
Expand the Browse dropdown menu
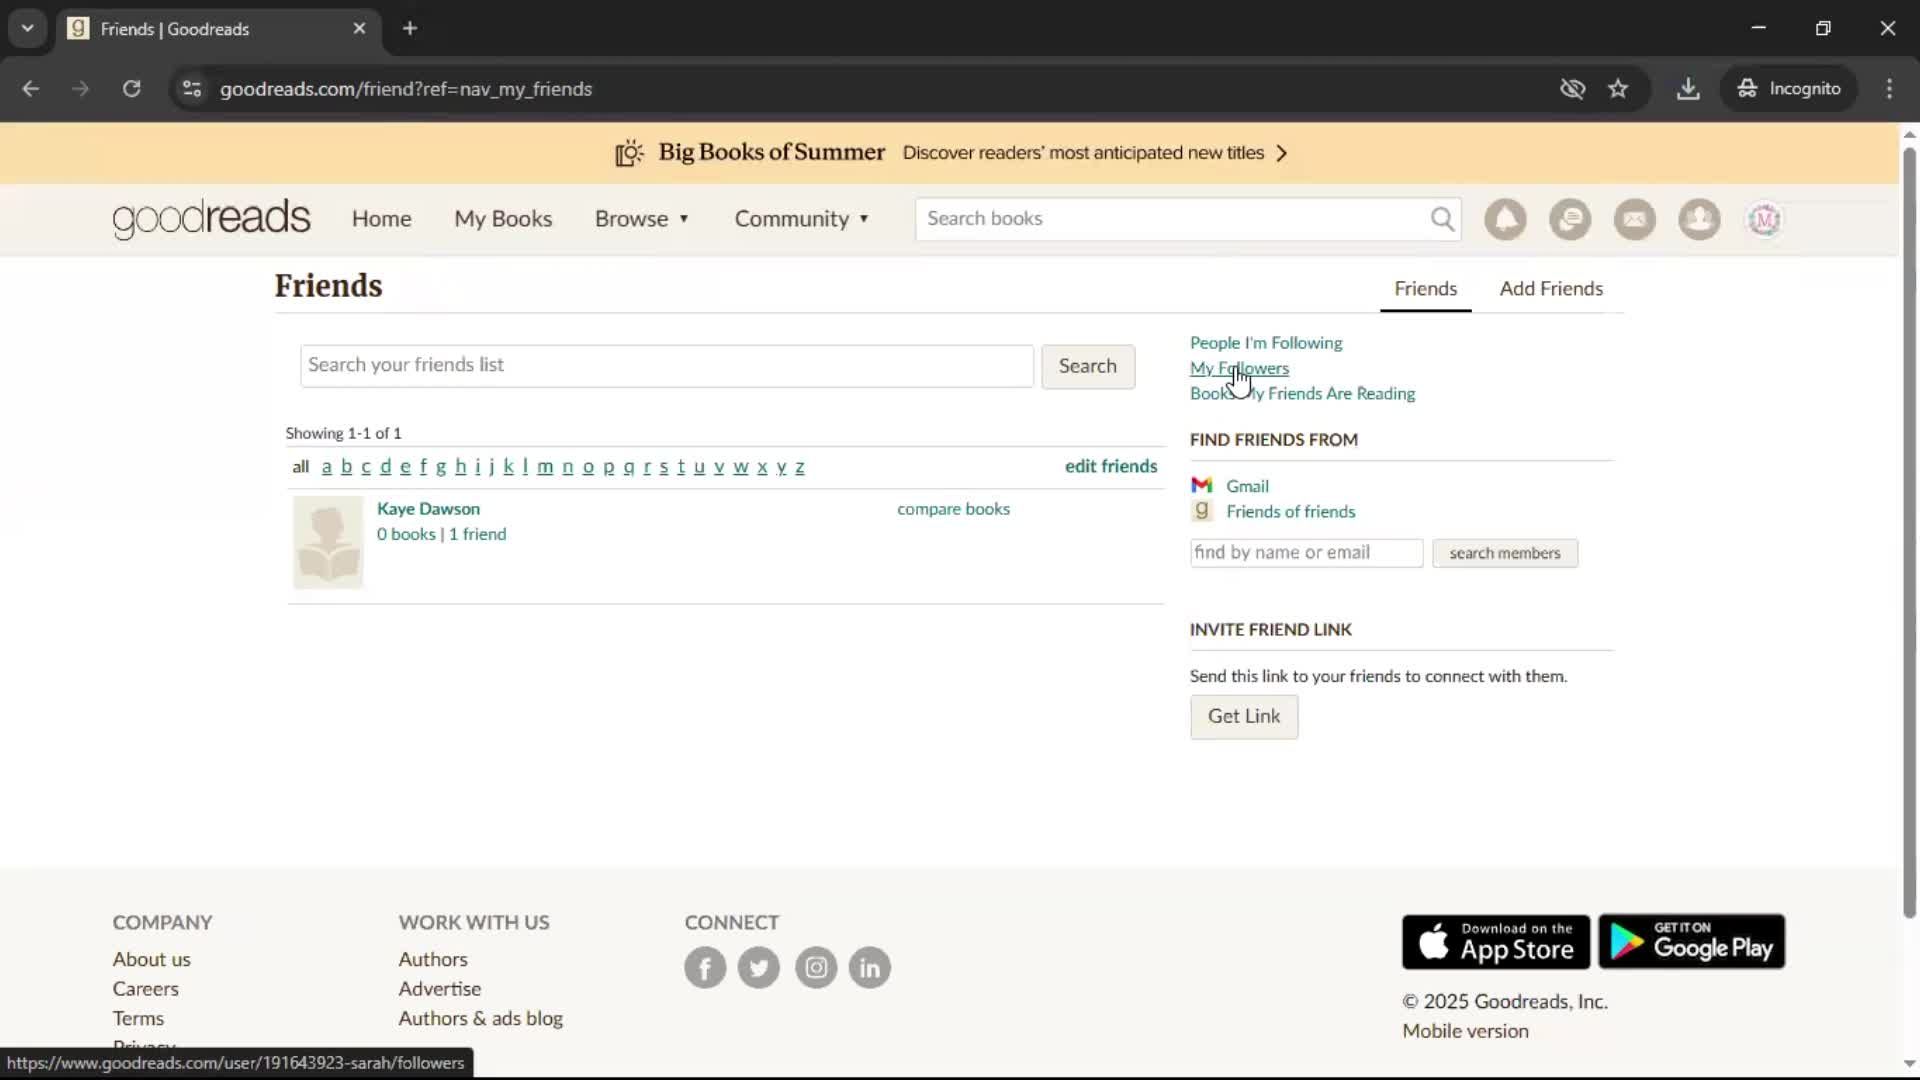642,219
